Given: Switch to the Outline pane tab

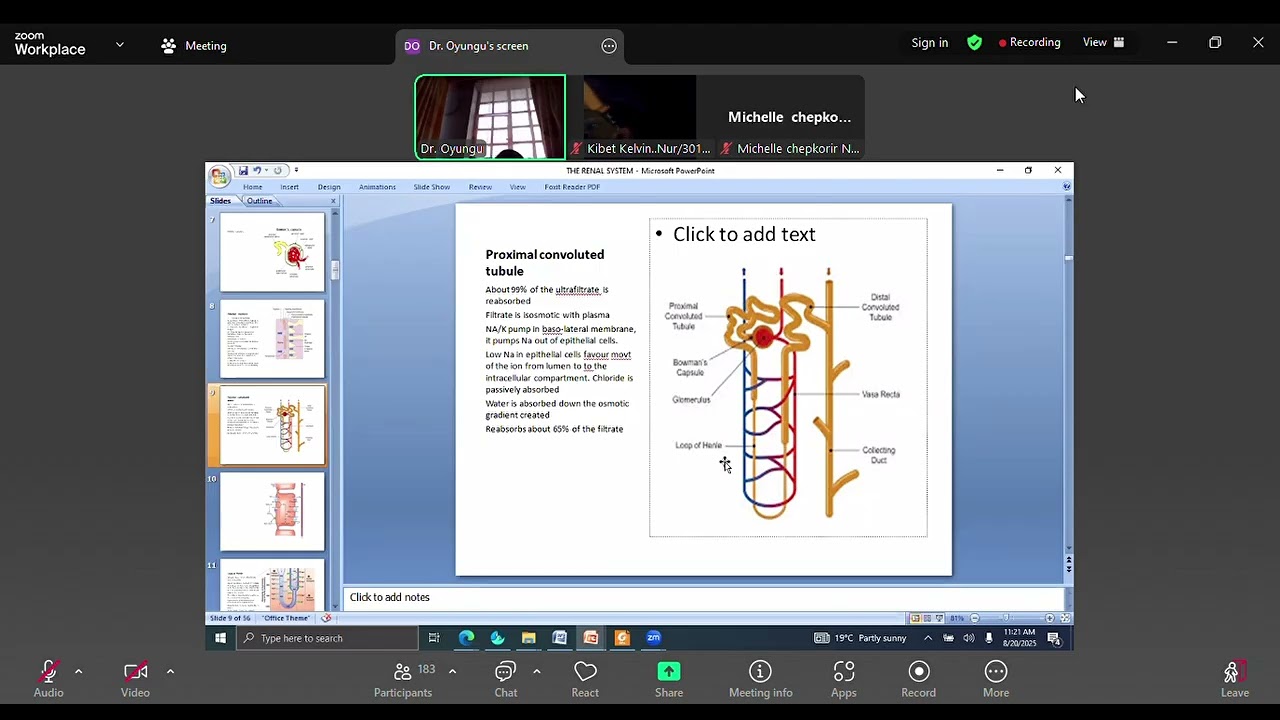Looking at the screenshot, I should [259, 201].
